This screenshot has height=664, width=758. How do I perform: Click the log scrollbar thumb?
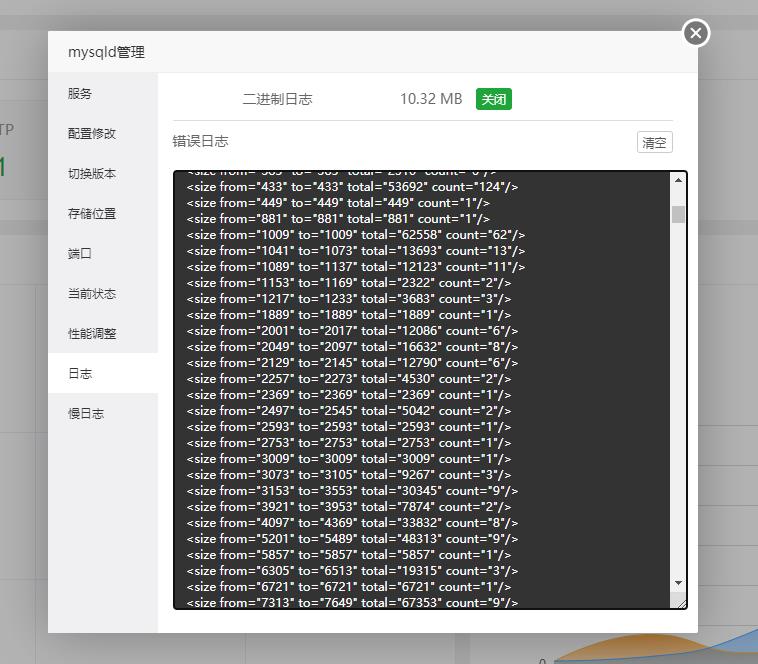(678, 214)
